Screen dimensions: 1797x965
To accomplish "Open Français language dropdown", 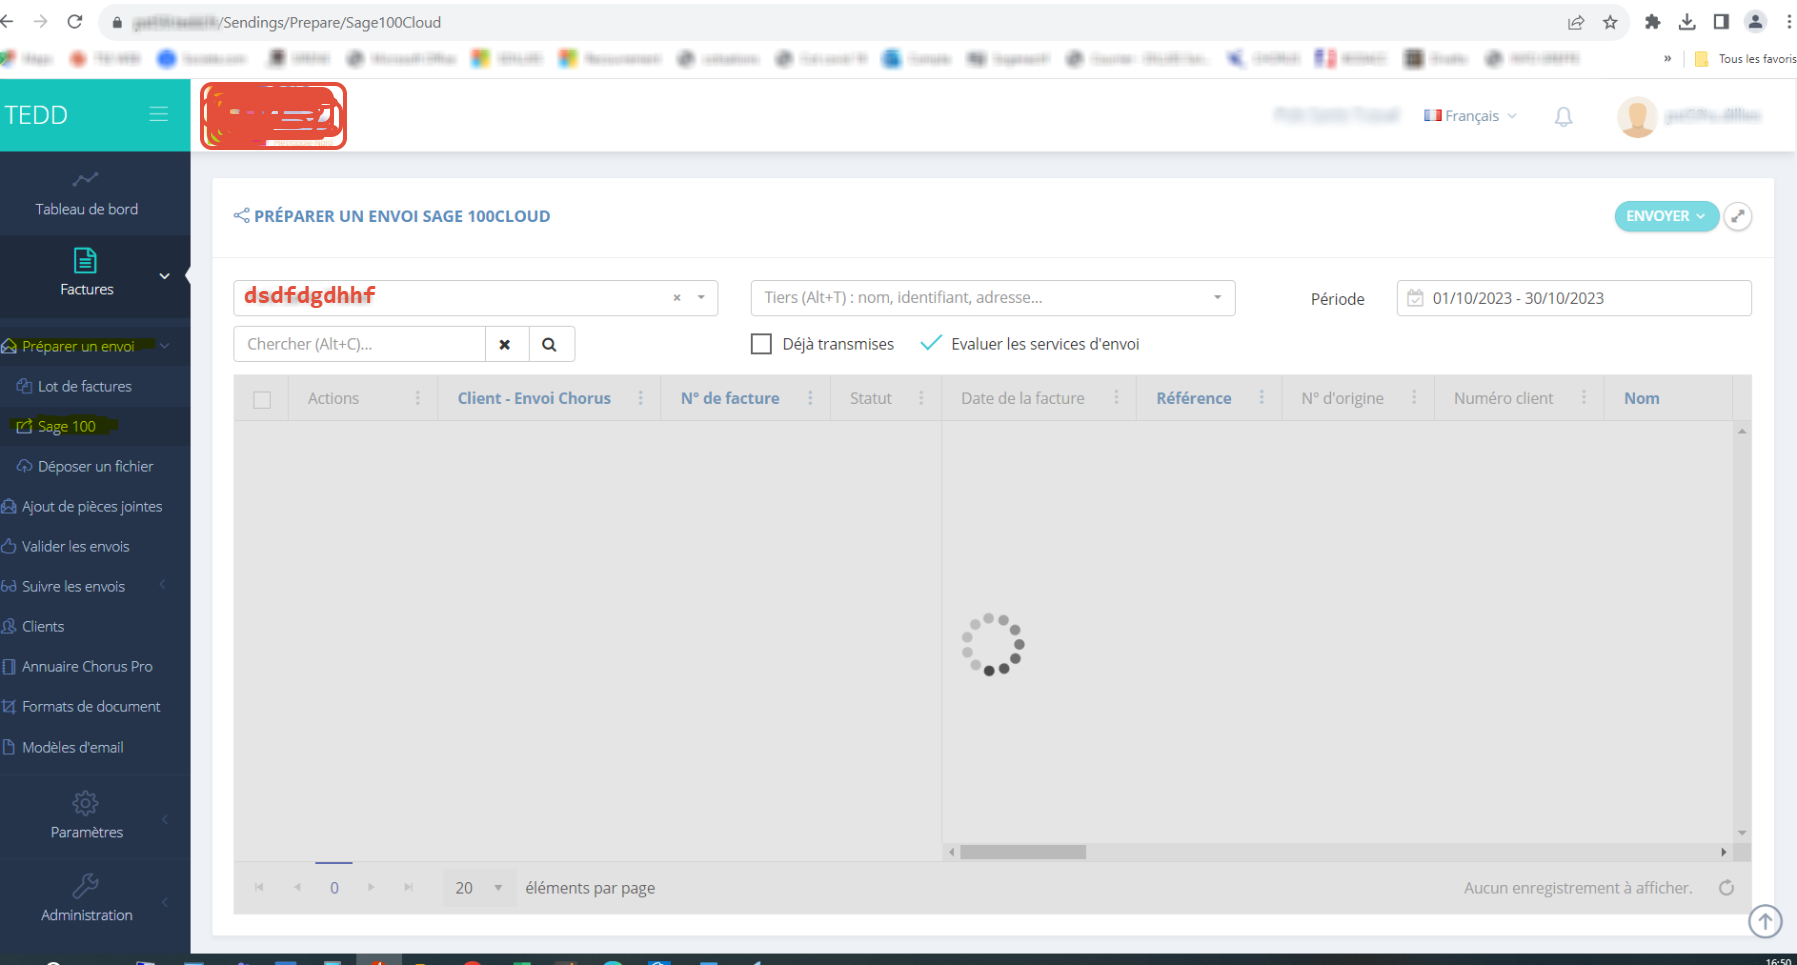I will (x=1470, y=116).
